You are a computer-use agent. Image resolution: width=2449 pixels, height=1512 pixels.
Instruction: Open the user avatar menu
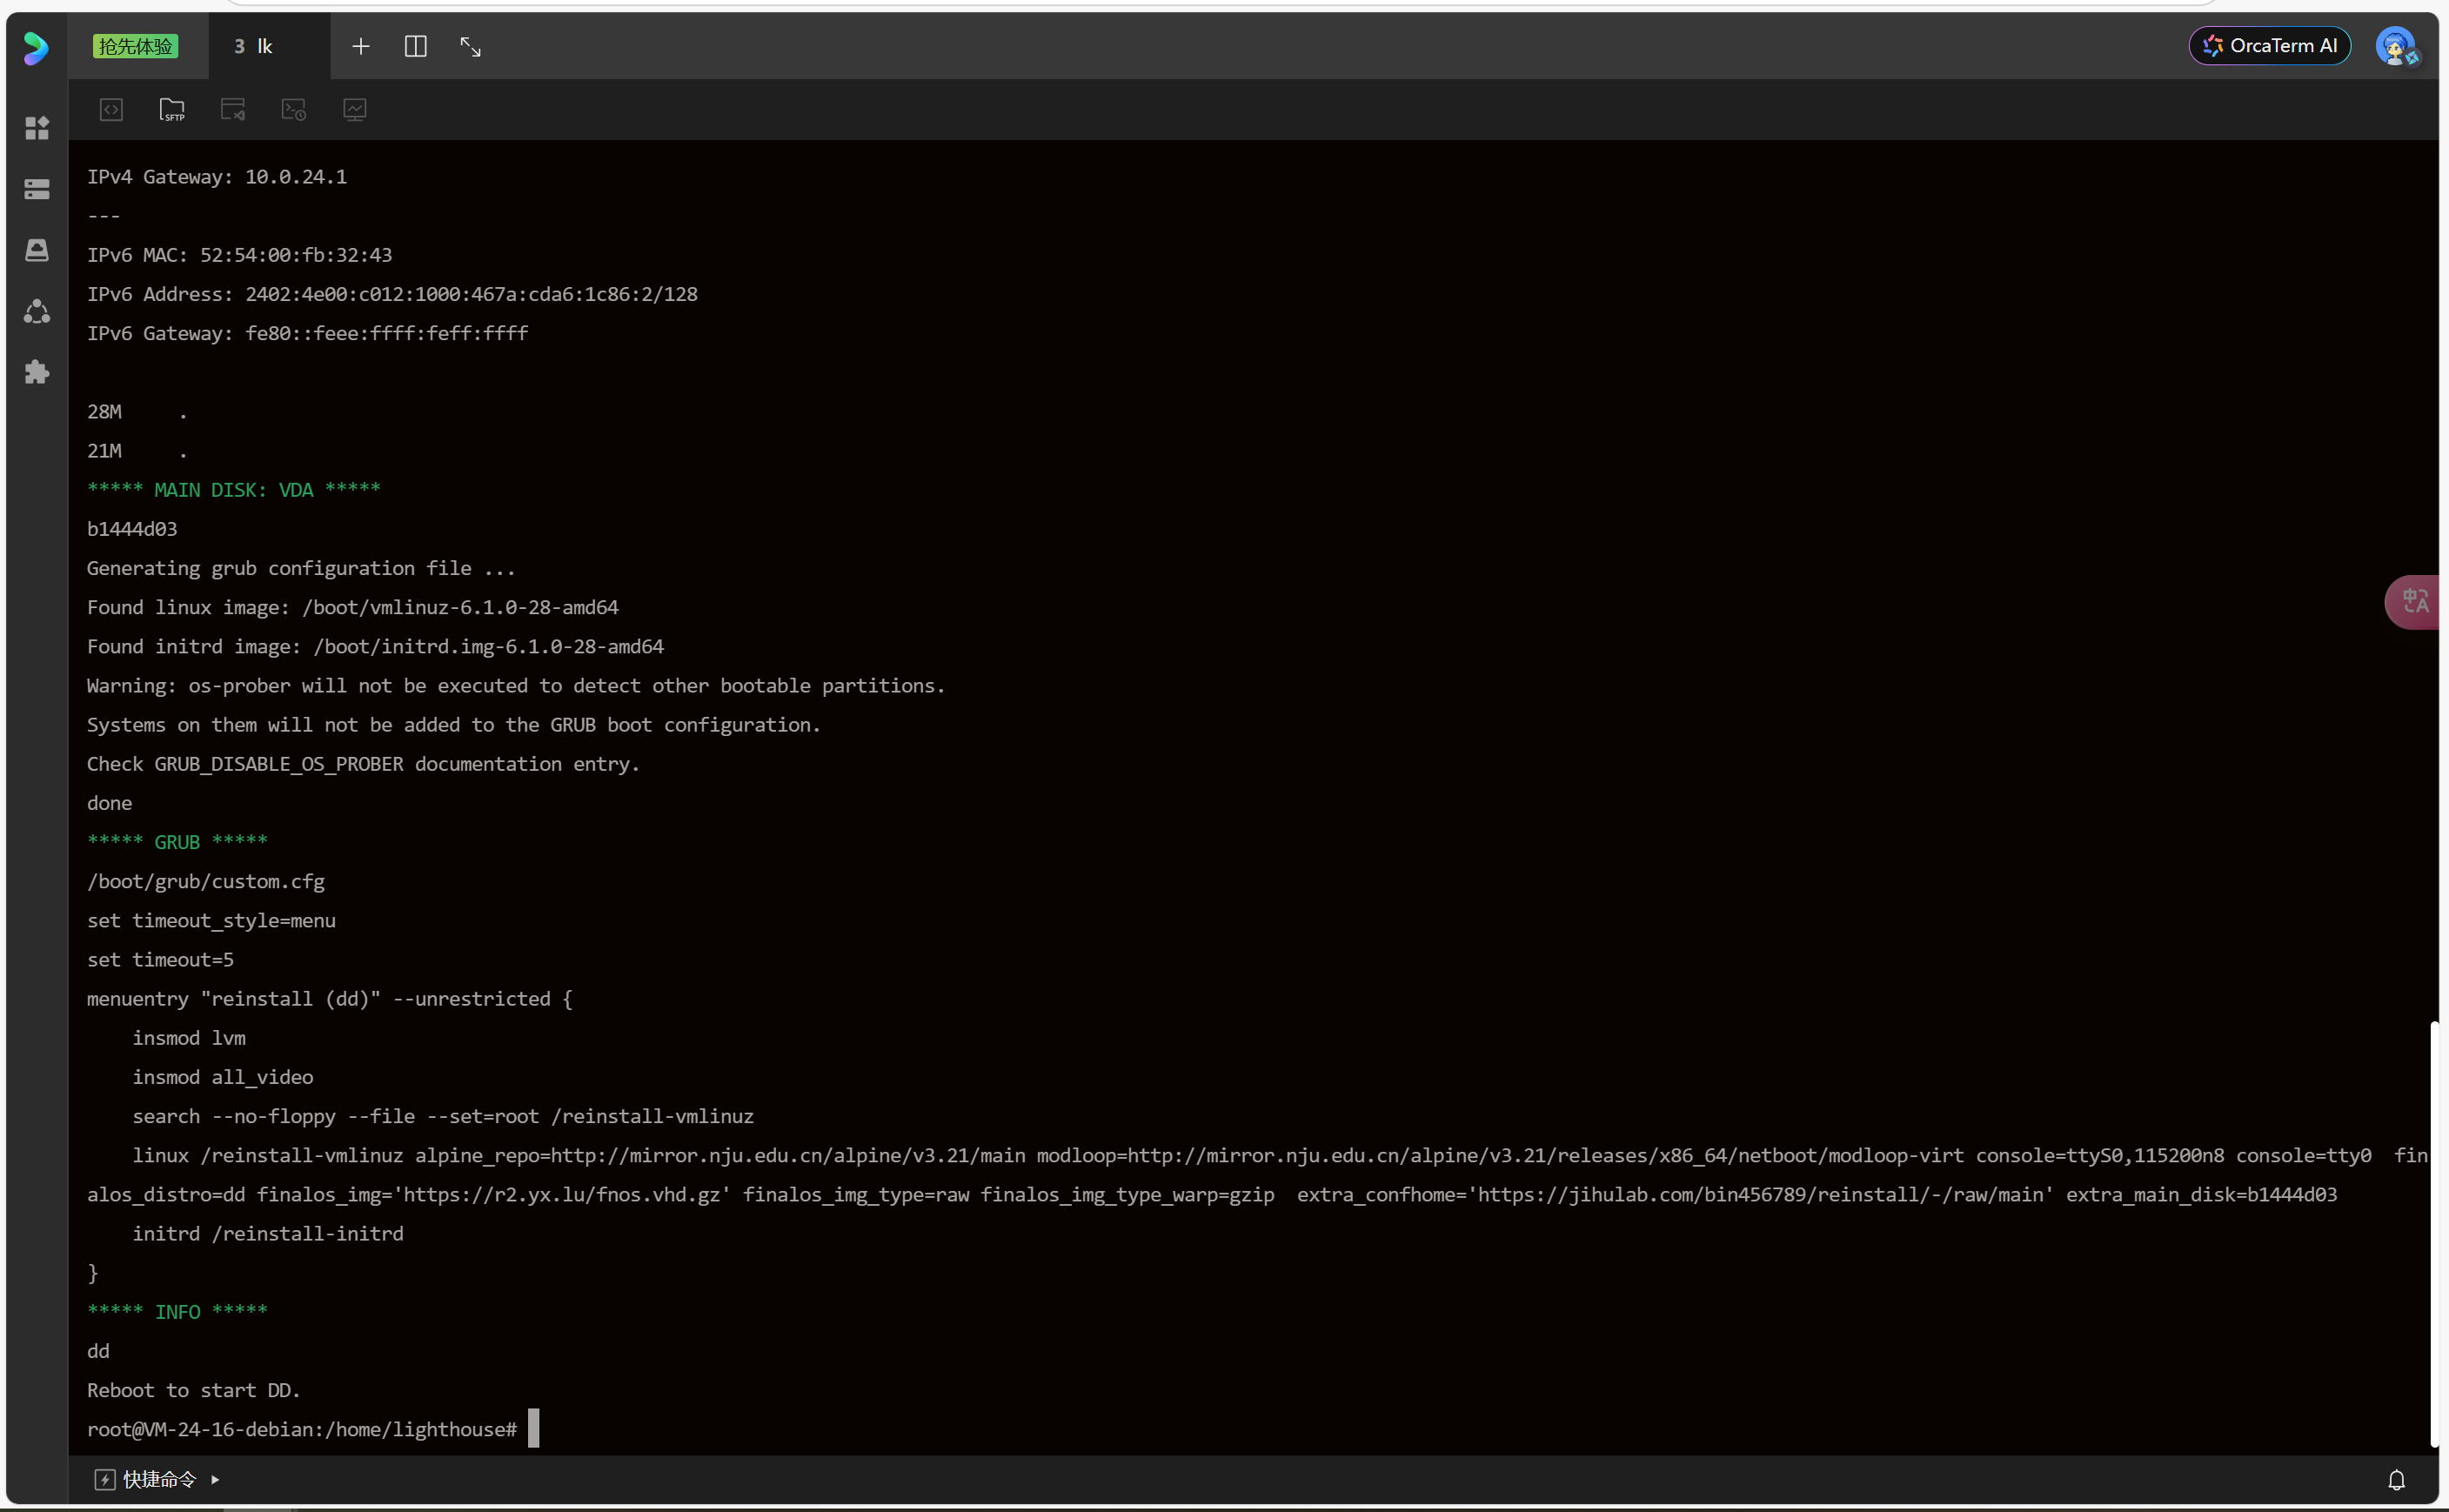pos(2395,46)
